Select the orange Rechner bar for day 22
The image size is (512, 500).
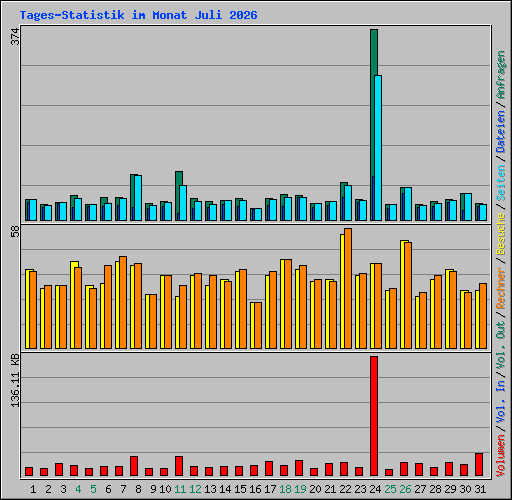pos(348,288)
